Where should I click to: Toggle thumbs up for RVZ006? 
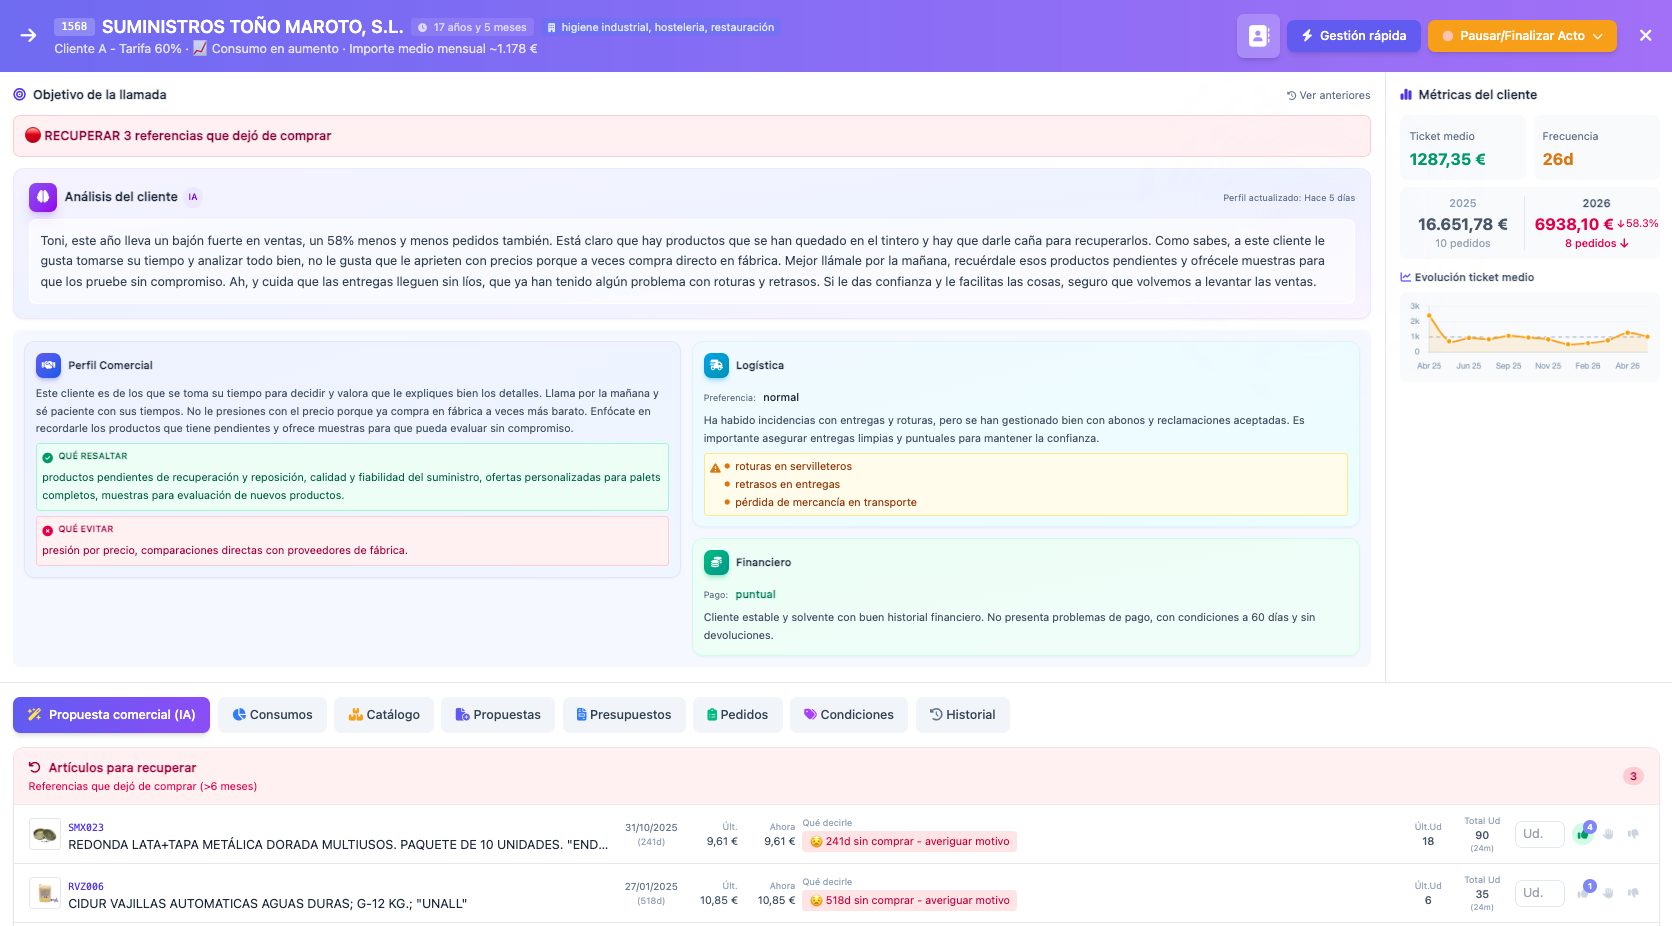(1583, 893)
